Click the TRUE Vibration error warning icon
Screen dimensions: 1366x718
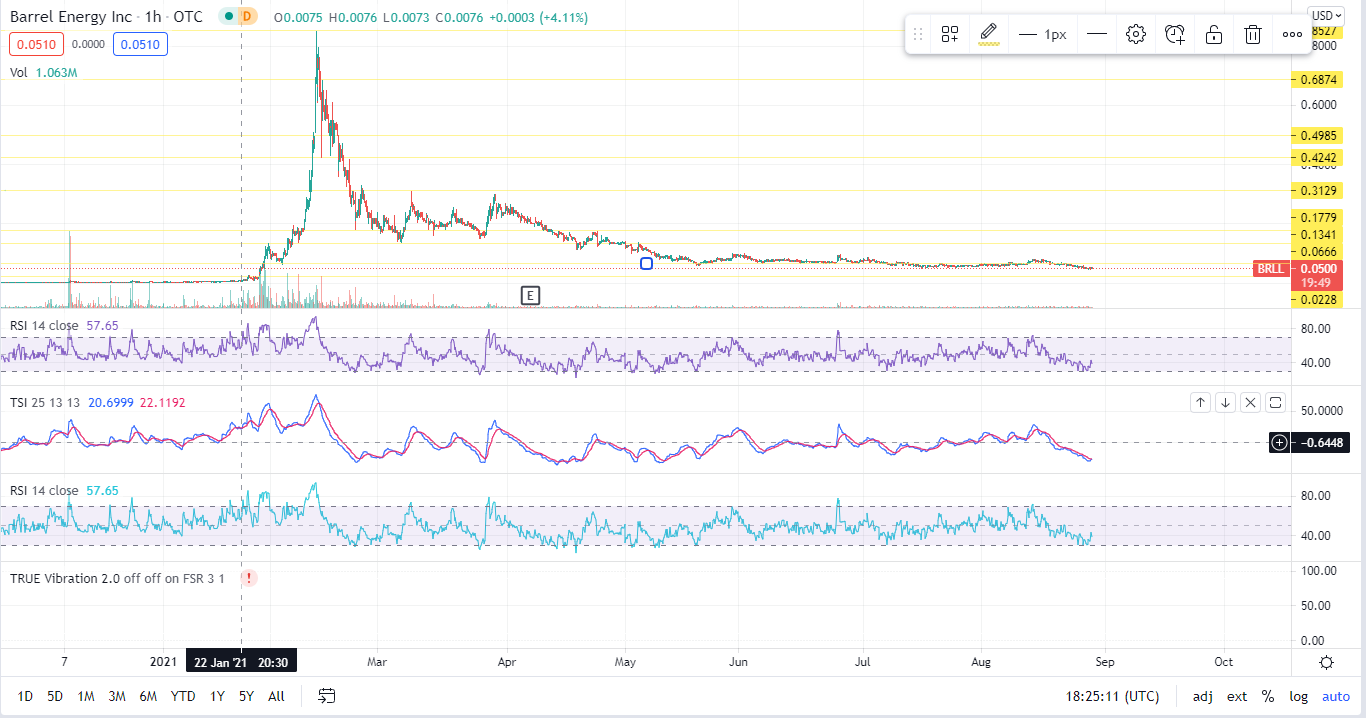[x=247, y=578]
